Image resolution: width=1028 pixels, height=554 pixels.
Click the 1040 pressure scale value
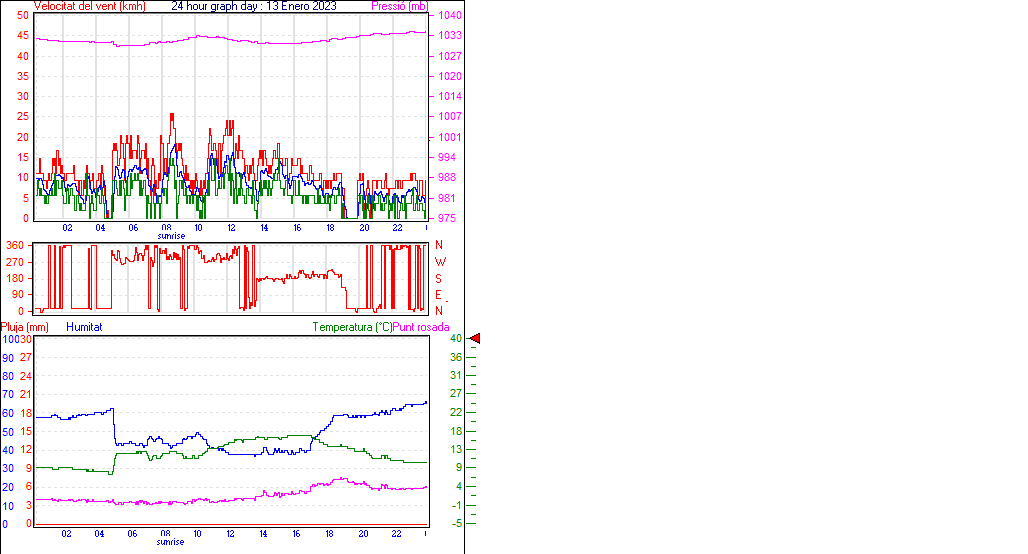pos(450,15)
